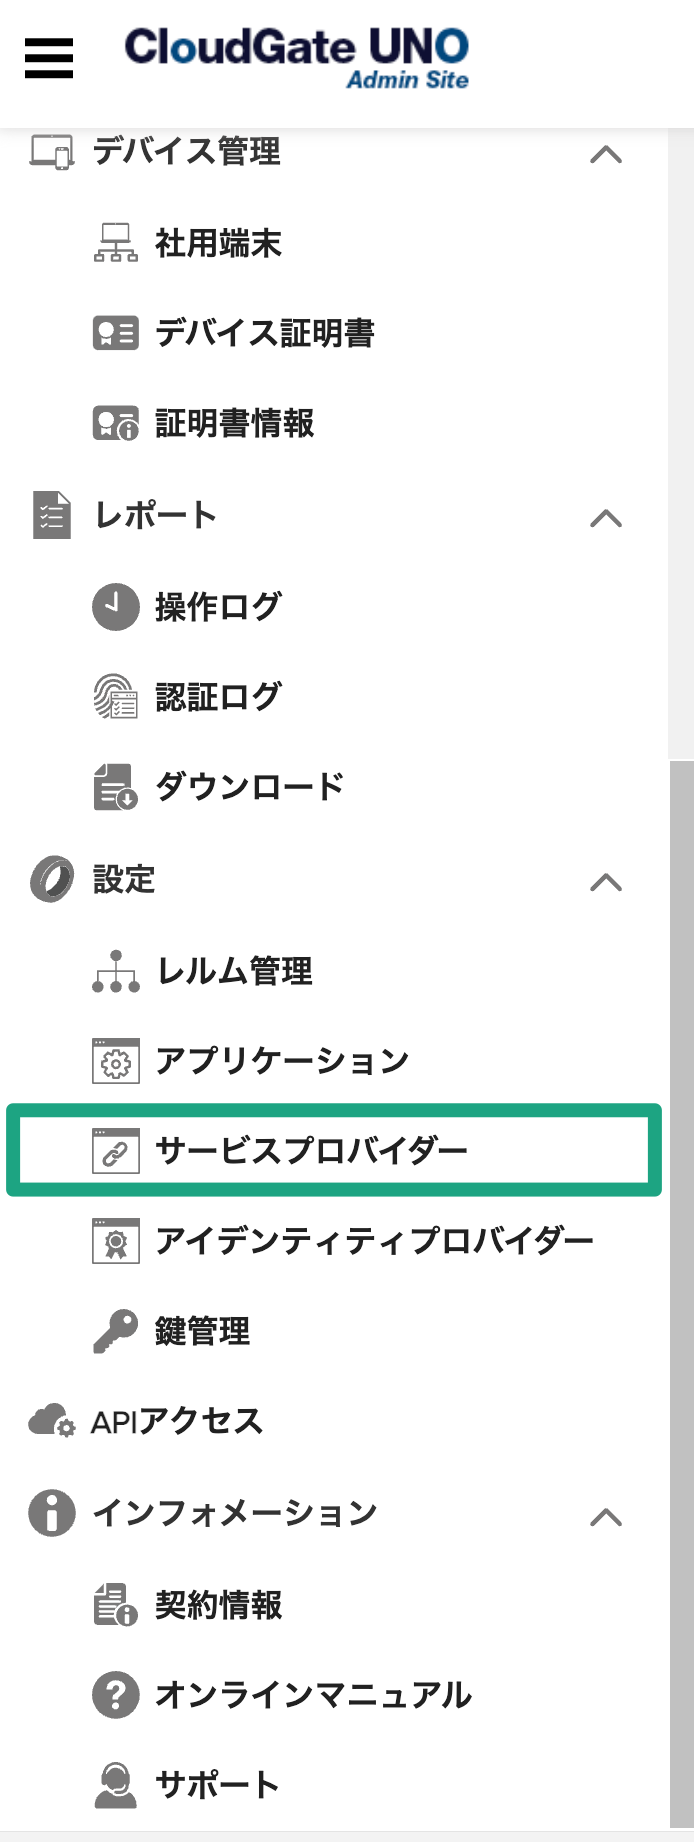694x1842 pixels.
Task: Collapse the レポート section chevron
Action: pyautogui.click(x=606, y=518)
